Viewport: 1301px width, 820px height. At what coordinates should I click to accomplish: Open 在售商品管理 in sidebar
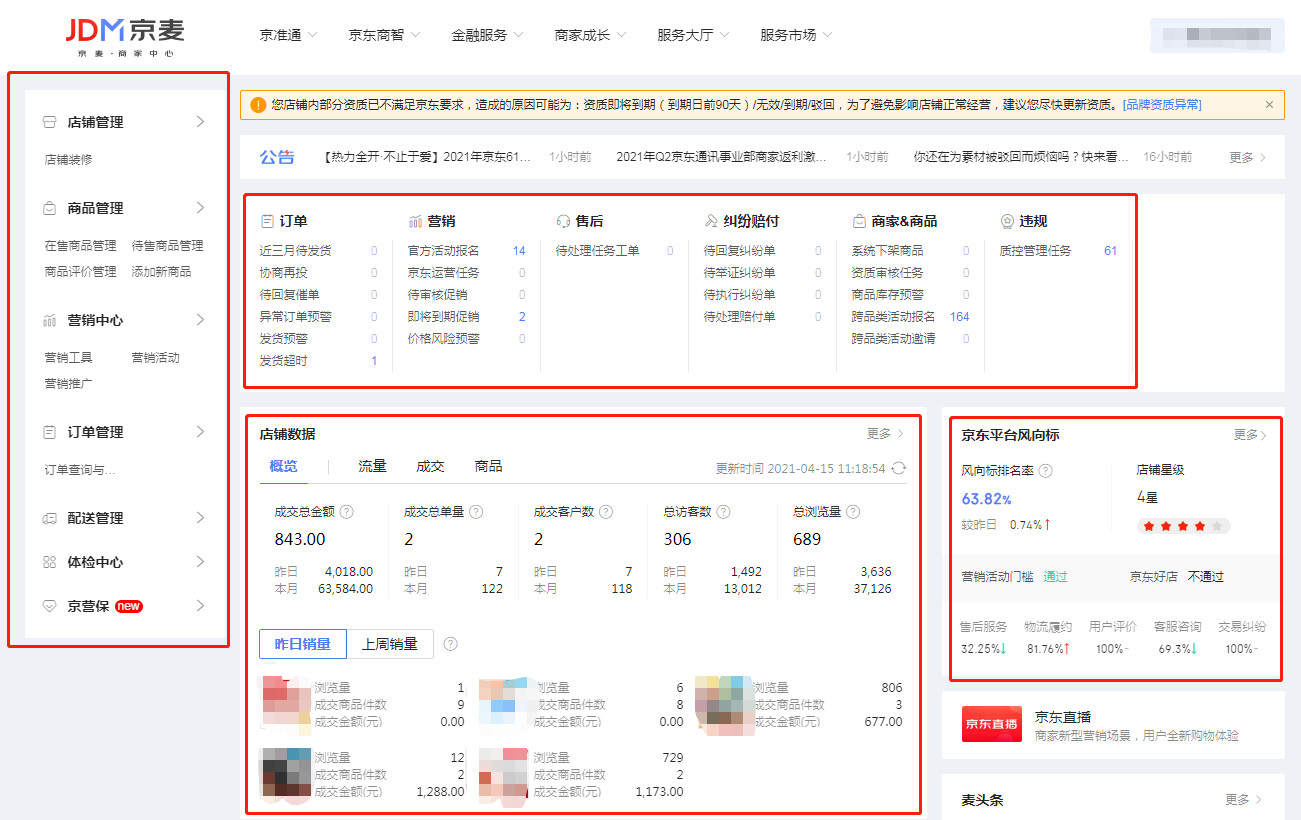[x=81, y=245]
